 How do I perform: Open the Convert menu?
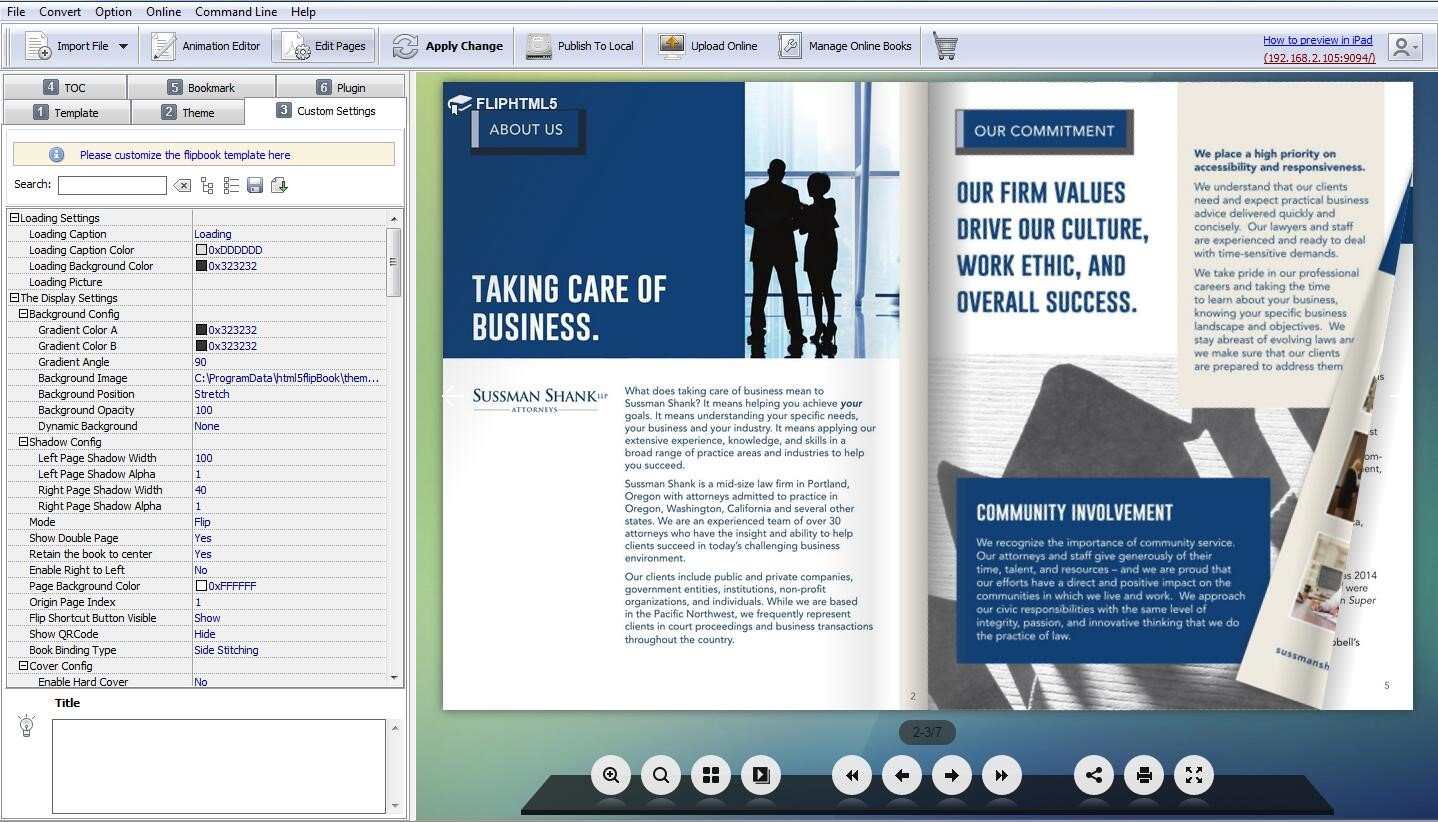pos(60,11)
